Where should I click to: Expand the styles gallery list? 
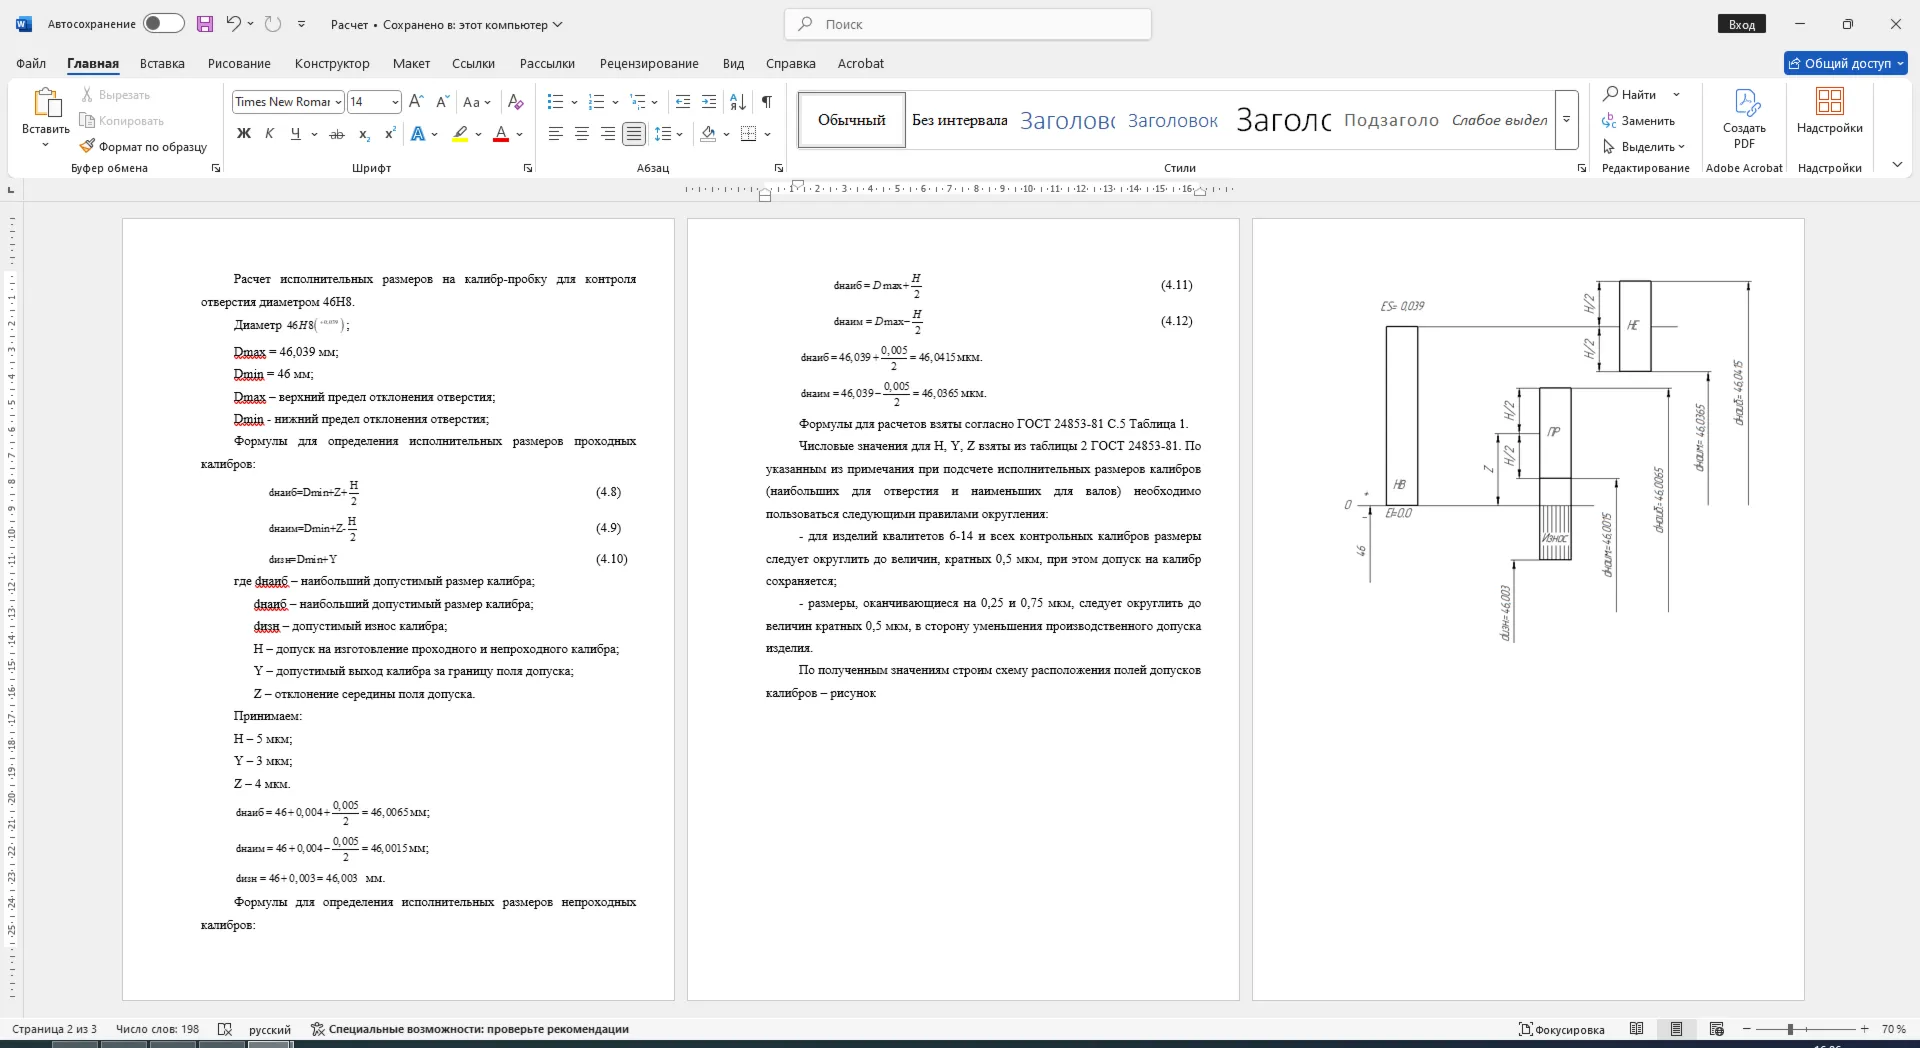[x=1567, y=120]
